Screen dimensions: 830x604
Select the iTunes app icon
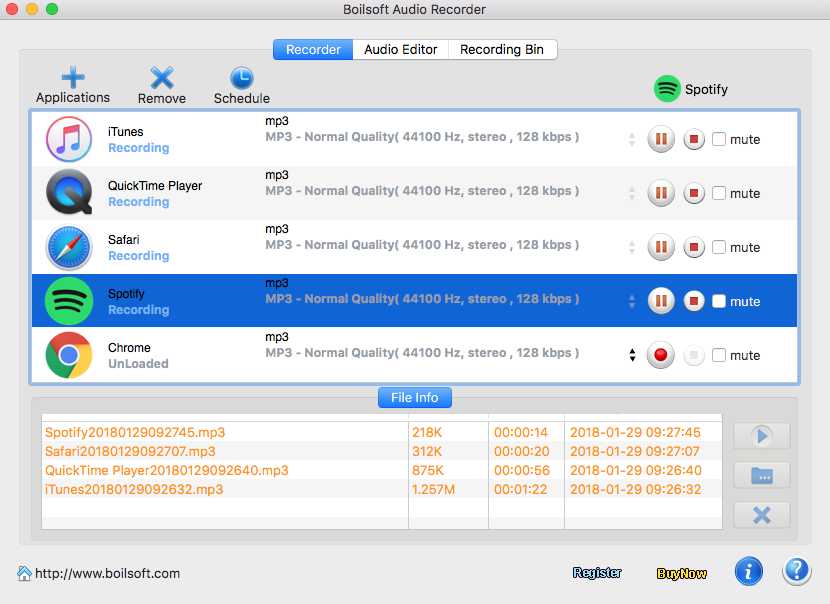[69, 139]
